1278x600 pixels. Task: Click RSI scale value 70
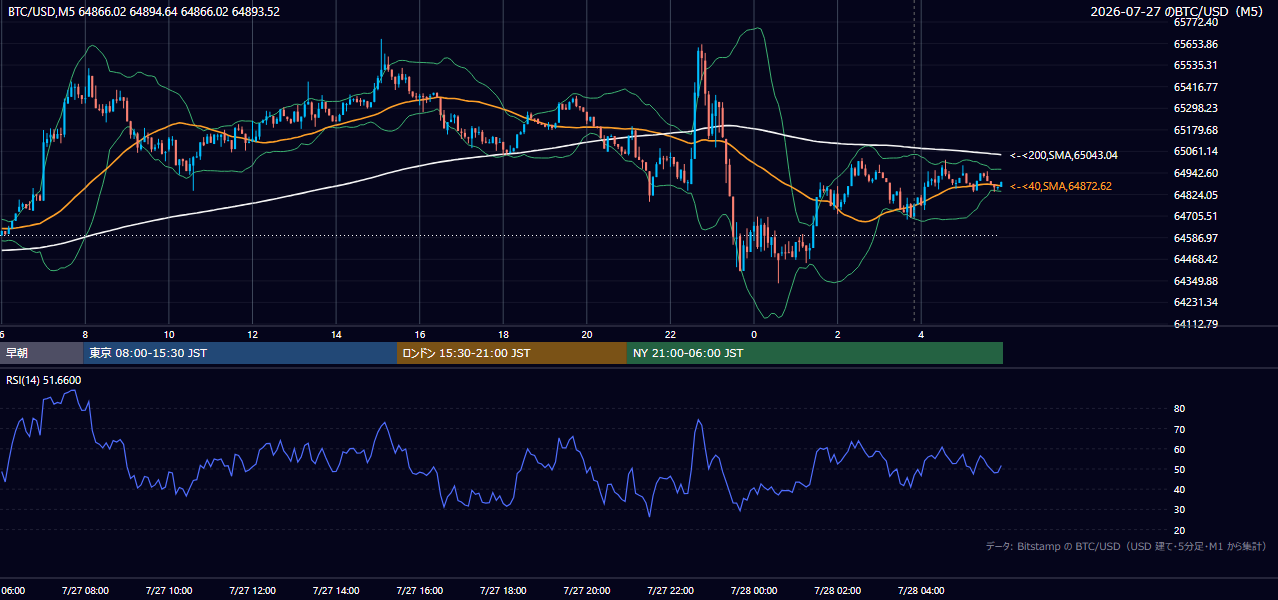pos(1179,429)
